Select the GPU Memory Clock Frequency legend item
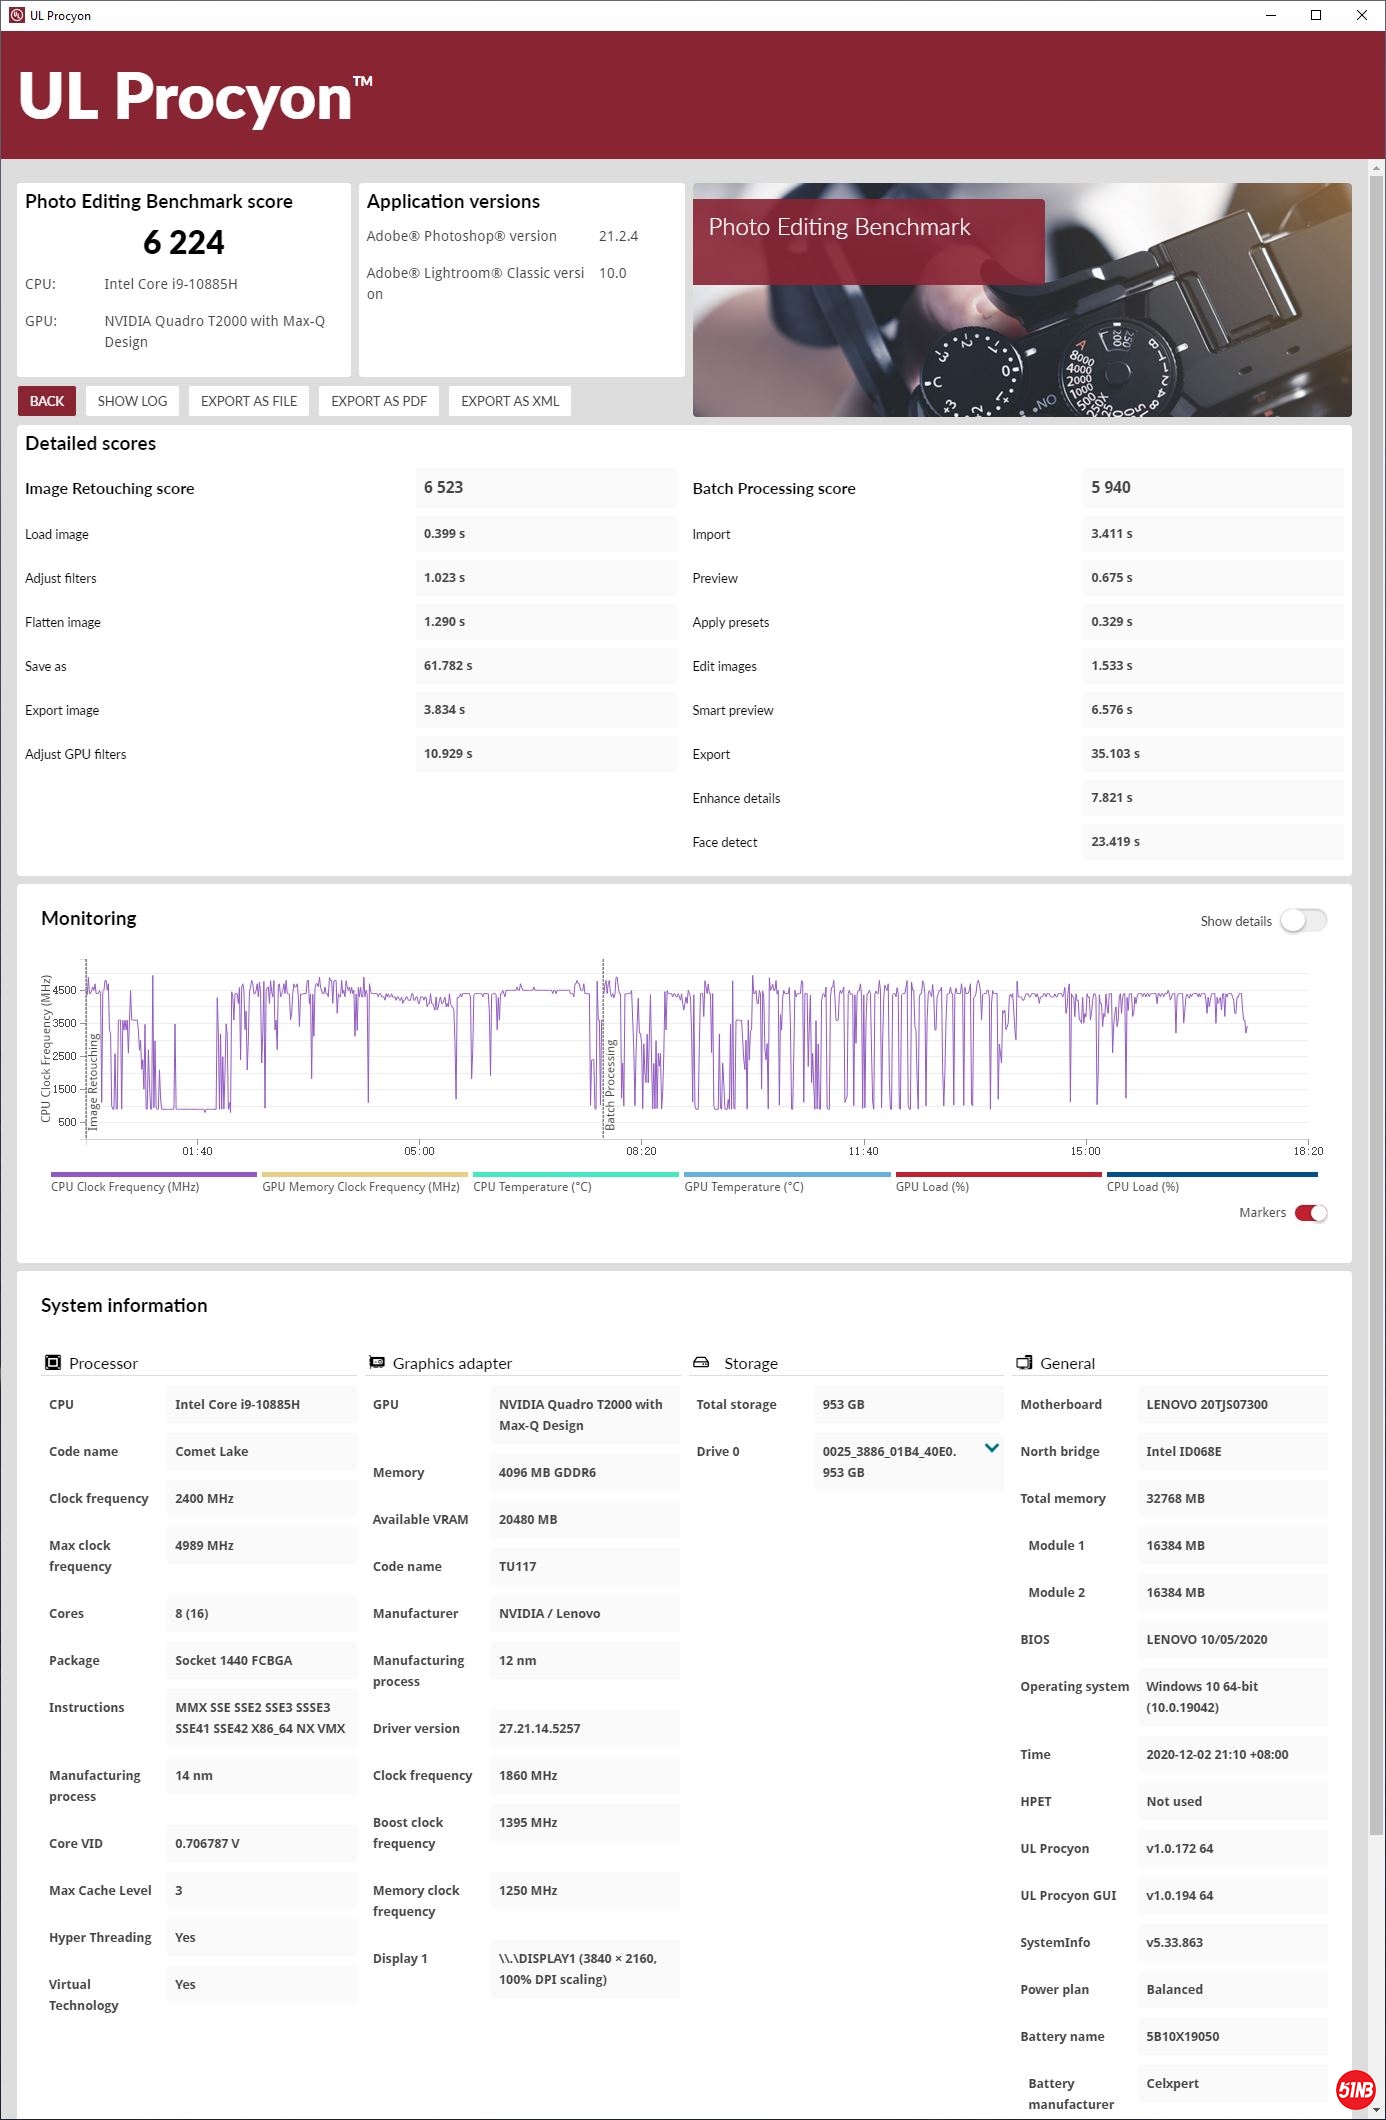Viewport: 1386px width, 2120px height. pos(365,1183)
